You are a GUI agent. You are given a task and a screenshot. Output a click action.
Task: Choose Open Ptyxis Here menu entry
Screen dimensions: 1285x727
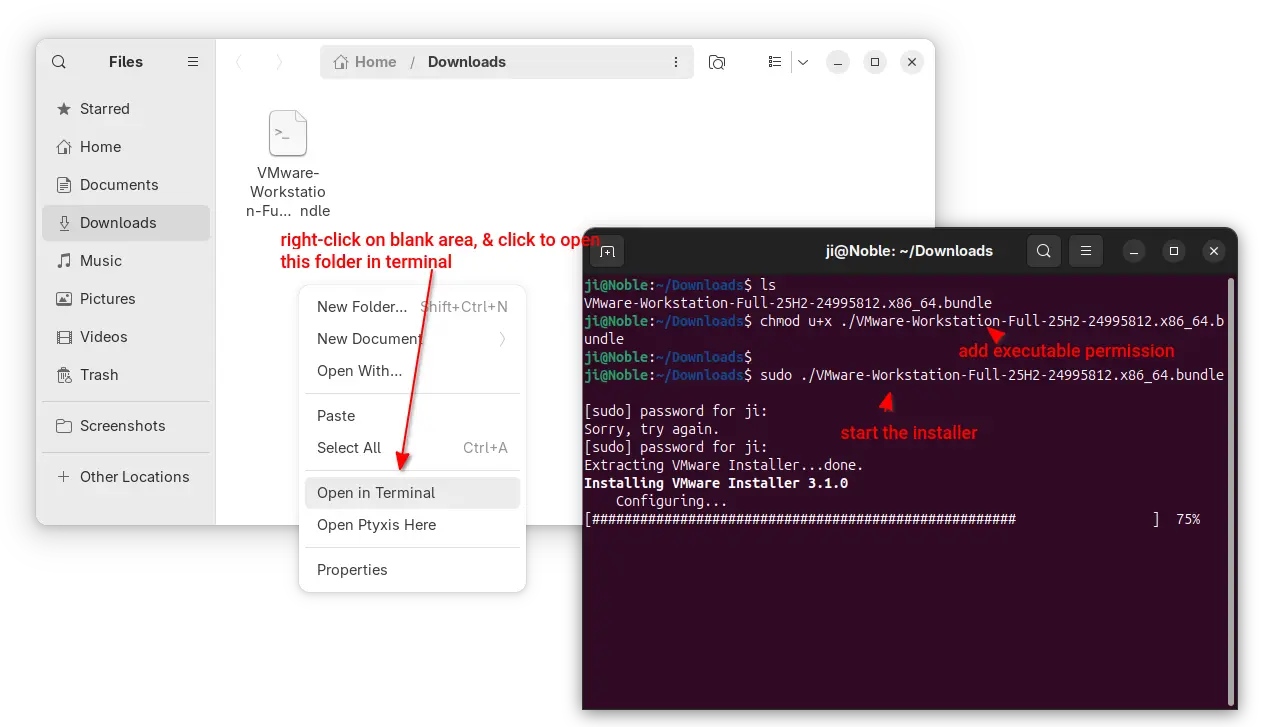(376, 525)
